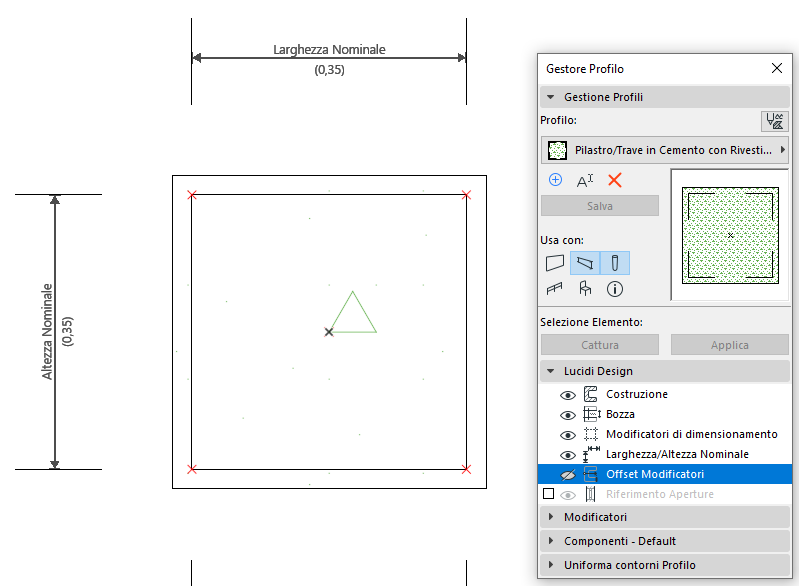This screenshot has width=799, height=586.
Task: Expand the Componenti - Default section
Action: click(551, 541)
